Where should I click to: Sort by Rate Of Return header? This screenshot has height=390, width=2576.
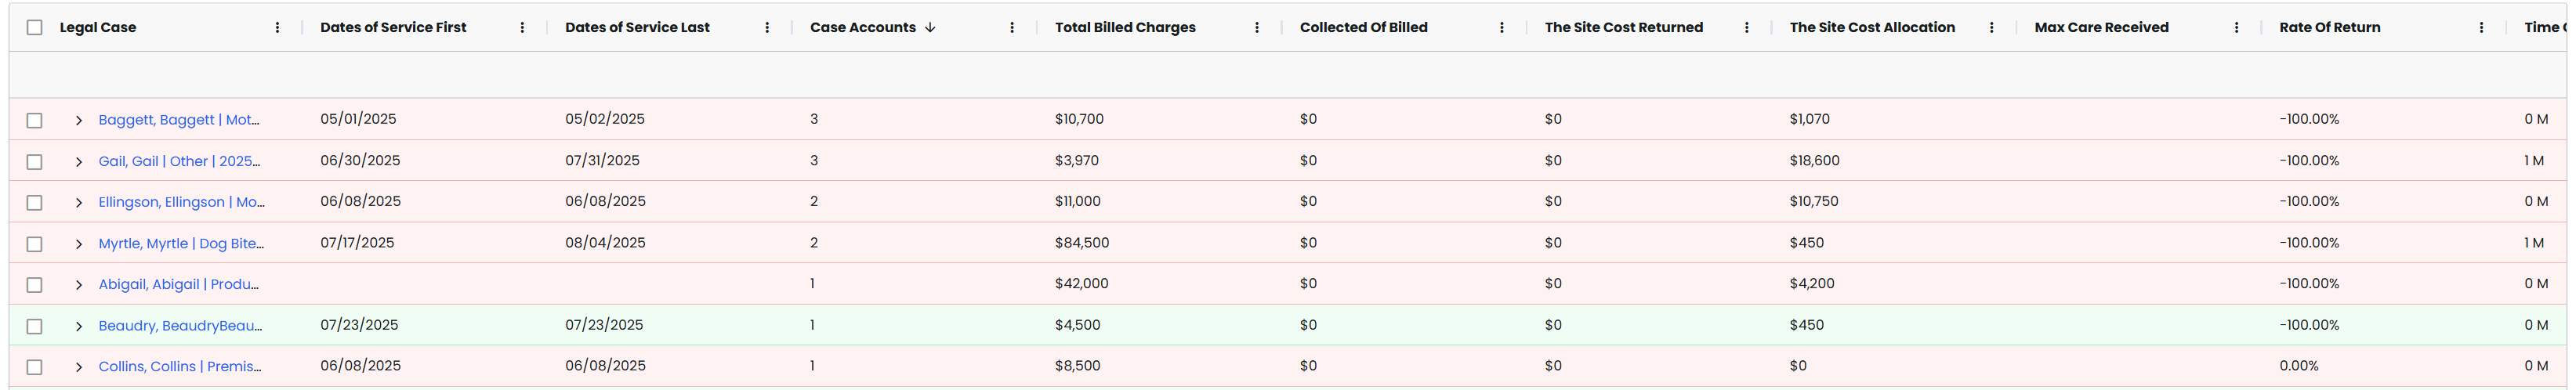[2329, 28]
